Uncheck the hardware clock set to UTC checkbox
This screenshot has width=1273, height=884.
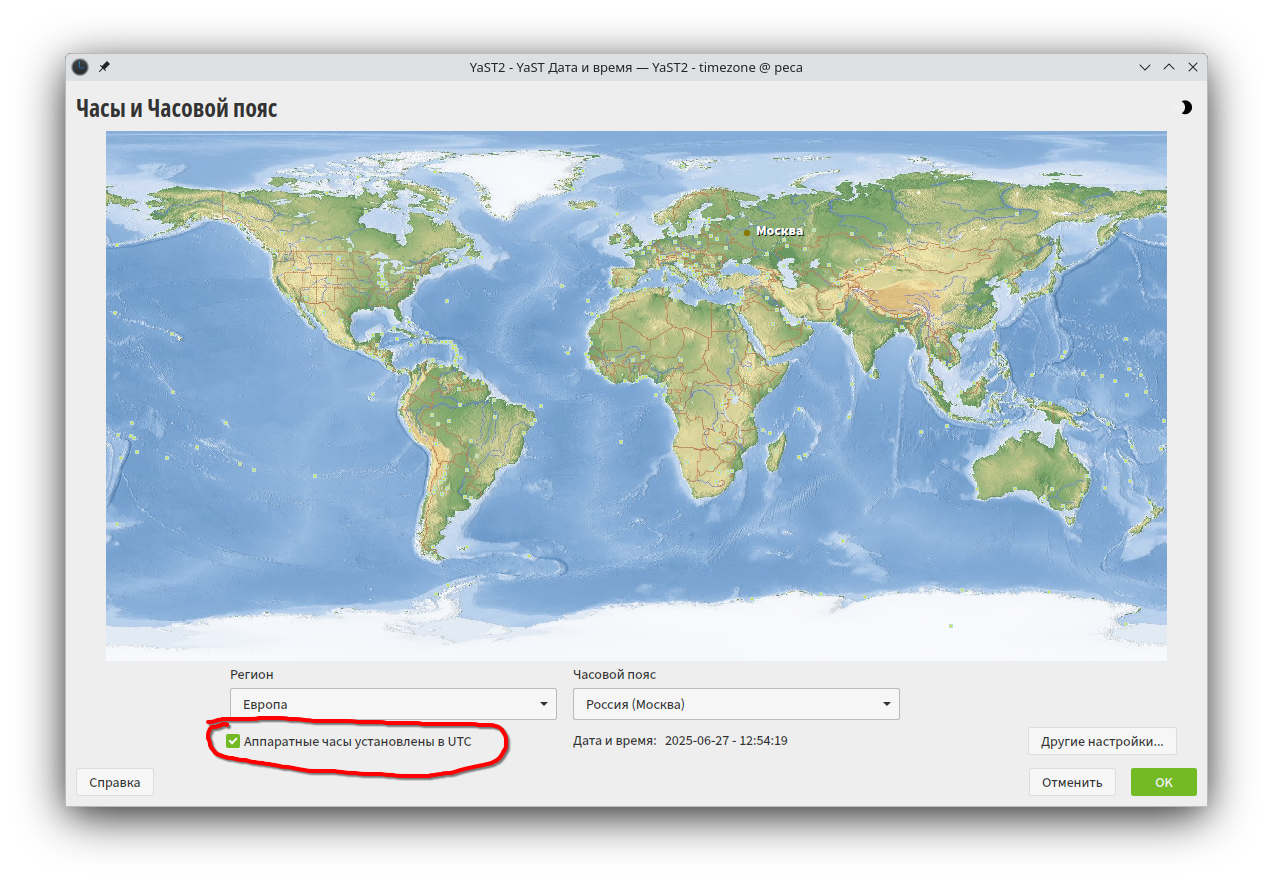[x=233, y=741]
